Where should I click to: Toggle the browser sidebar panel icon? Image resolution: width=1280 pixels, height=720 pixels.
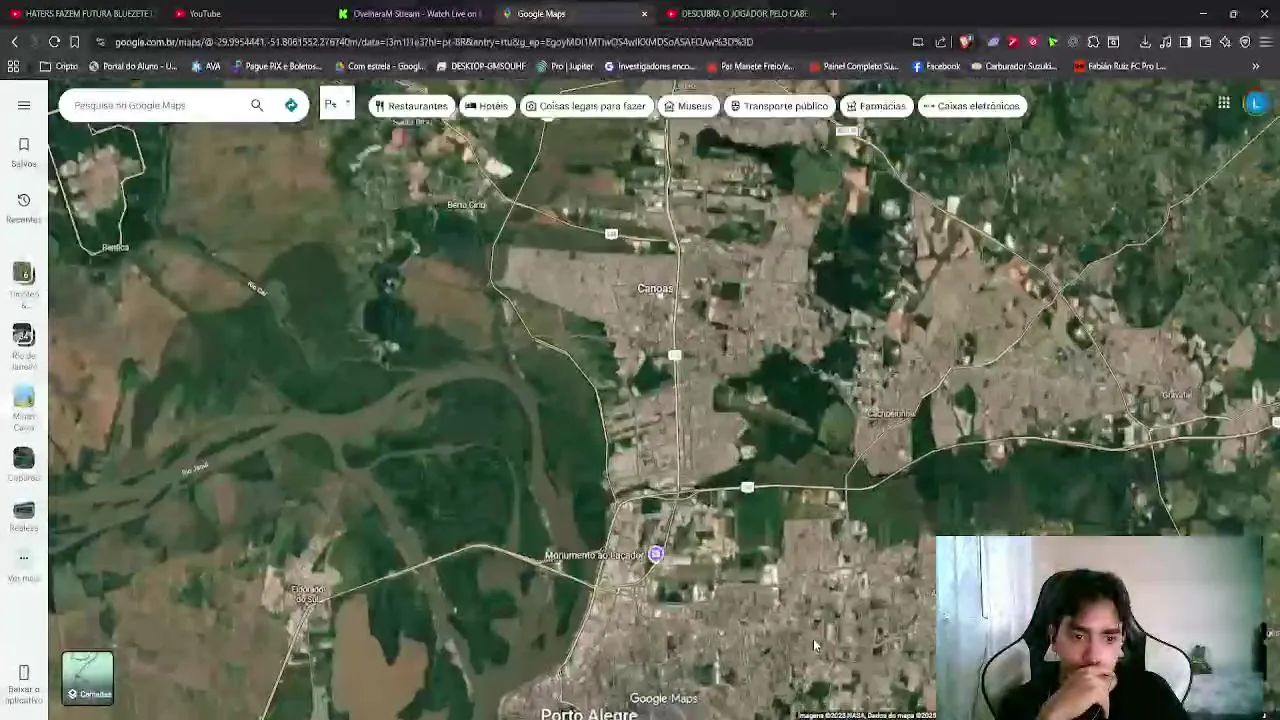click(x=1185, y=42)
